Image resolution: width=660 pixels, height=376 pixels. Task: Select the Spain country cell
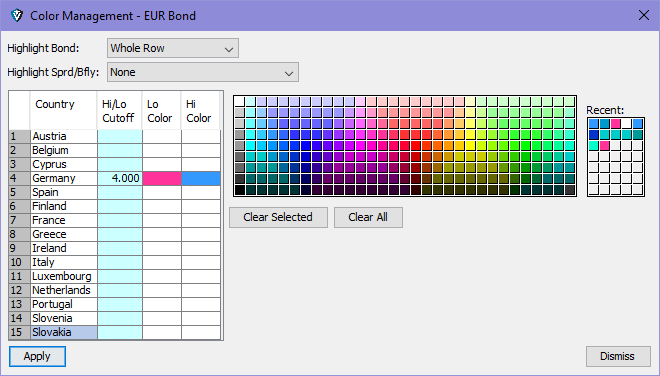(64, 192)
